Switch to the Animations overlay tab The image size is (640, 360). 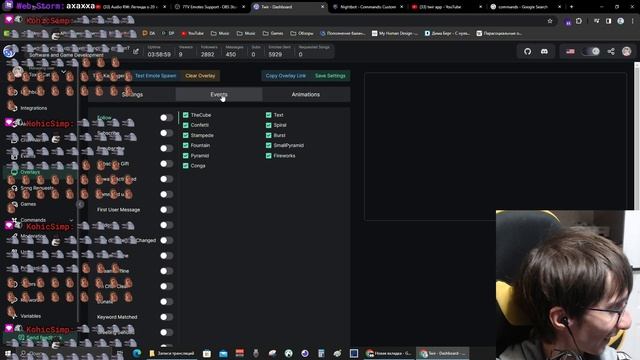[x=306, y=94]
